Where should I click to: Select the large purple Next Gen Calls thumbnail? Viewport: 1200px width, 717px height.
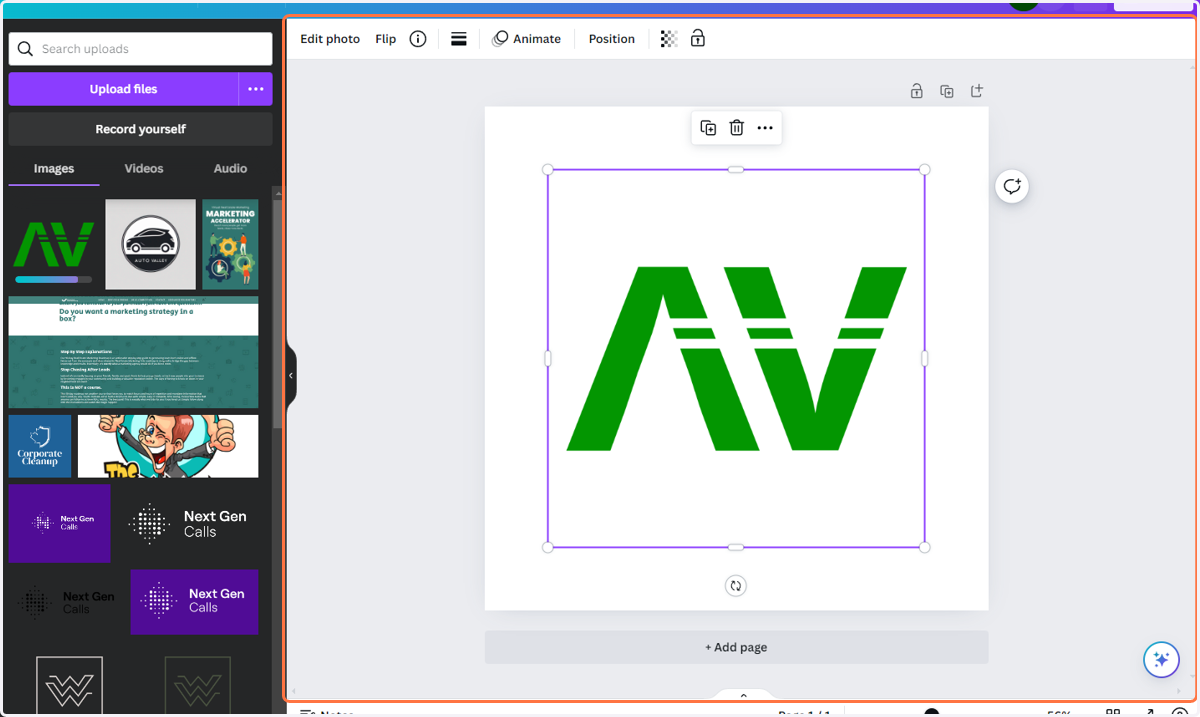[x=194, y=602]
